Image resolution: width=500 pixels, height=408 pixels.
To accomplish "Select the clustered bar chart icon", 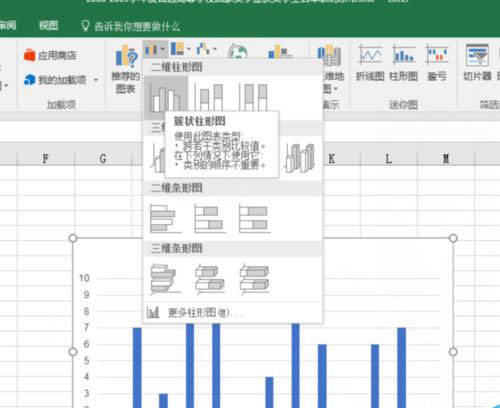I will pyautogui.click(x=166, y=218).
